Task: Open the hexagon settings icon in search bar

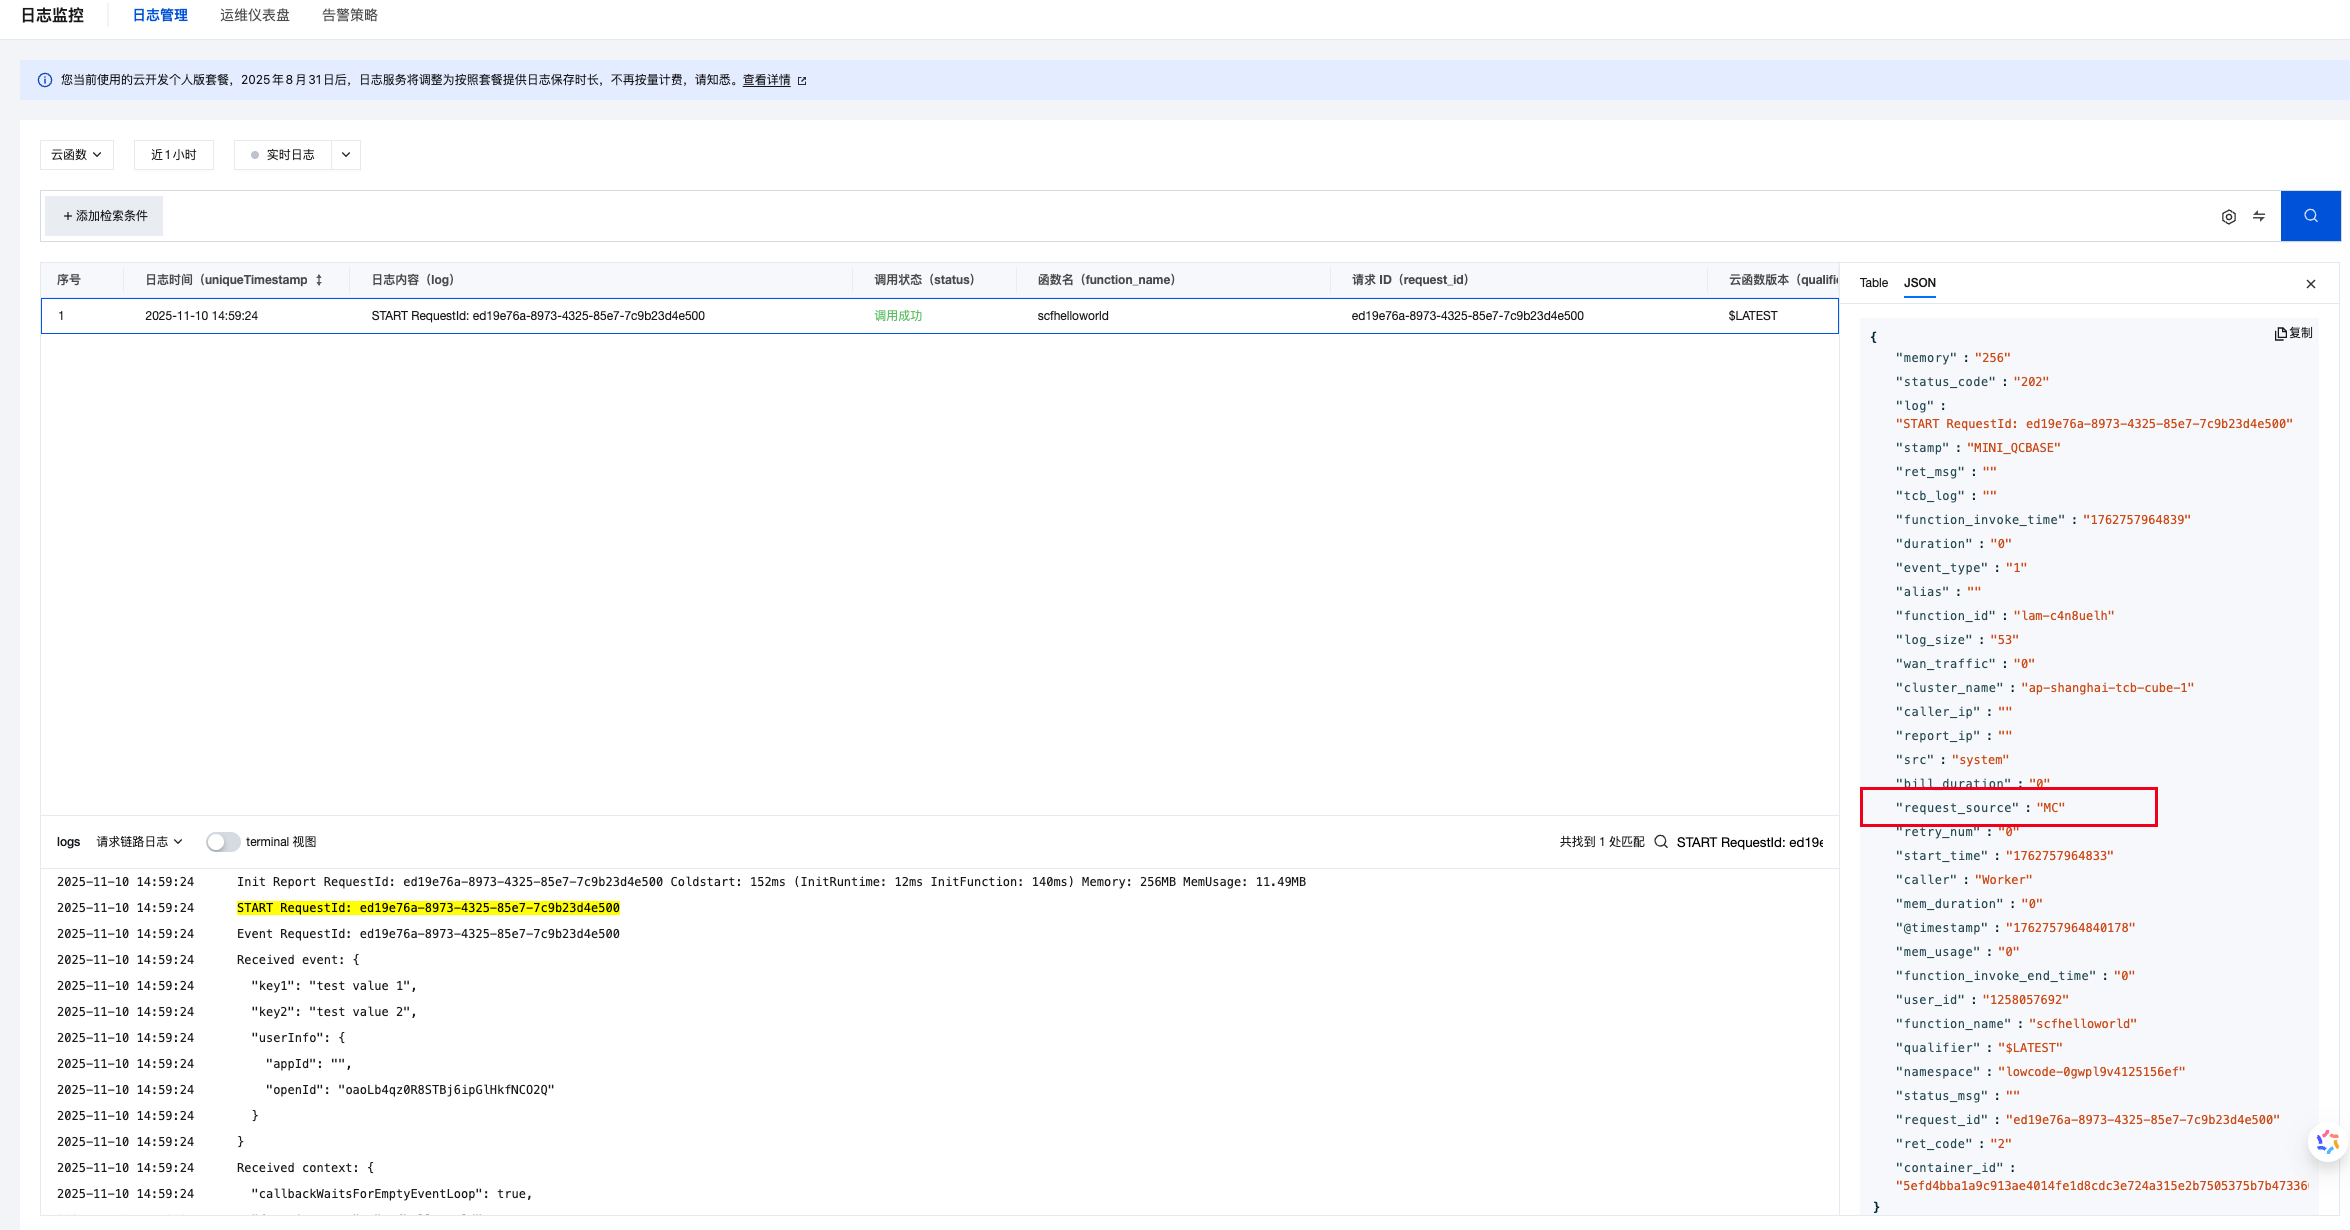Action: [2229, 216]
